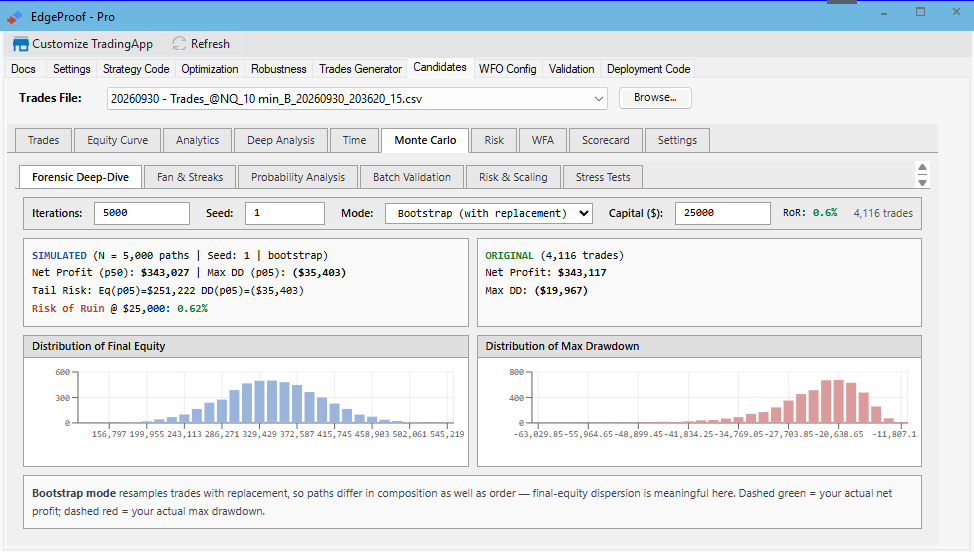
Task: Open Trades Generator tab
Action: (360, 69)
